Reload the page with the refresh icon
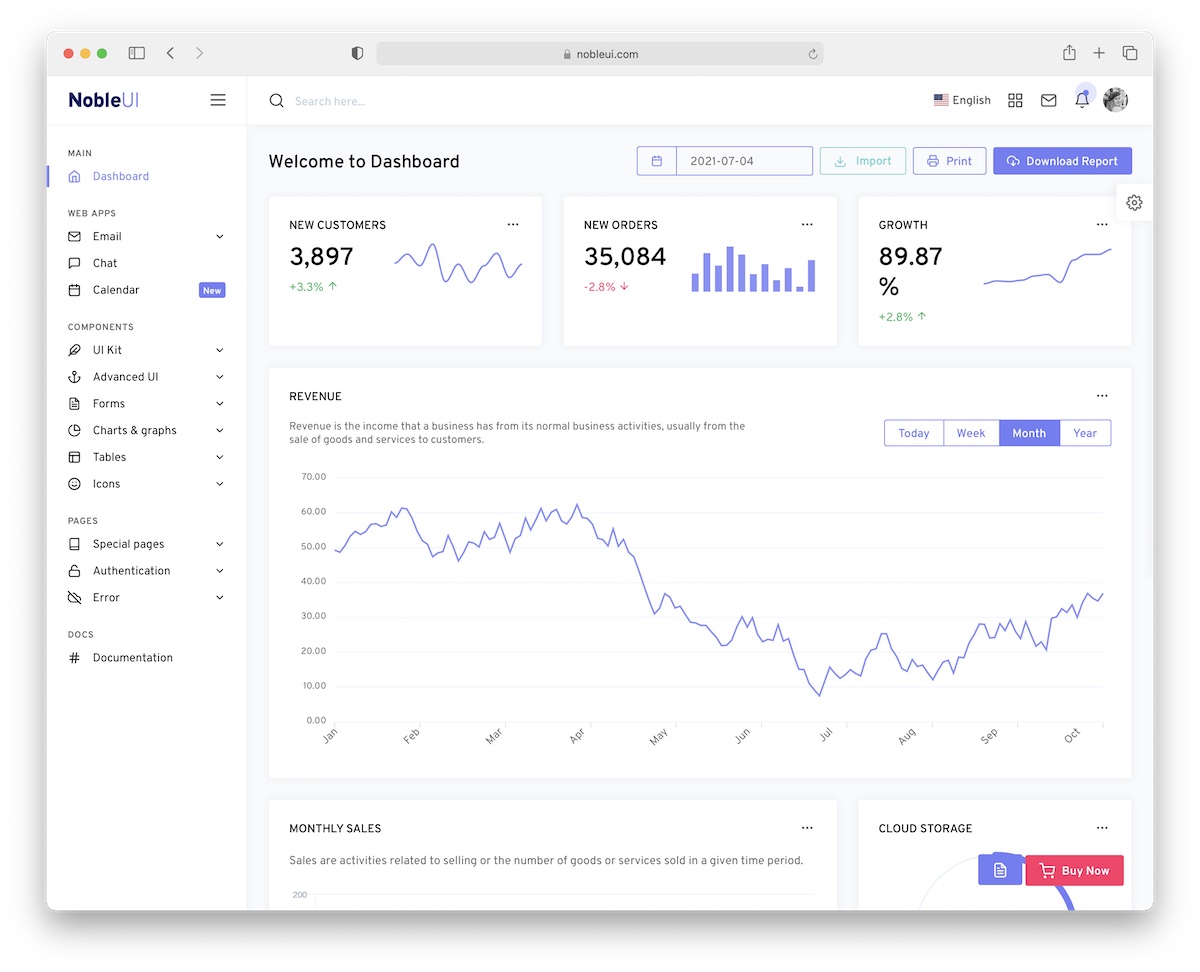 (813, 54)
